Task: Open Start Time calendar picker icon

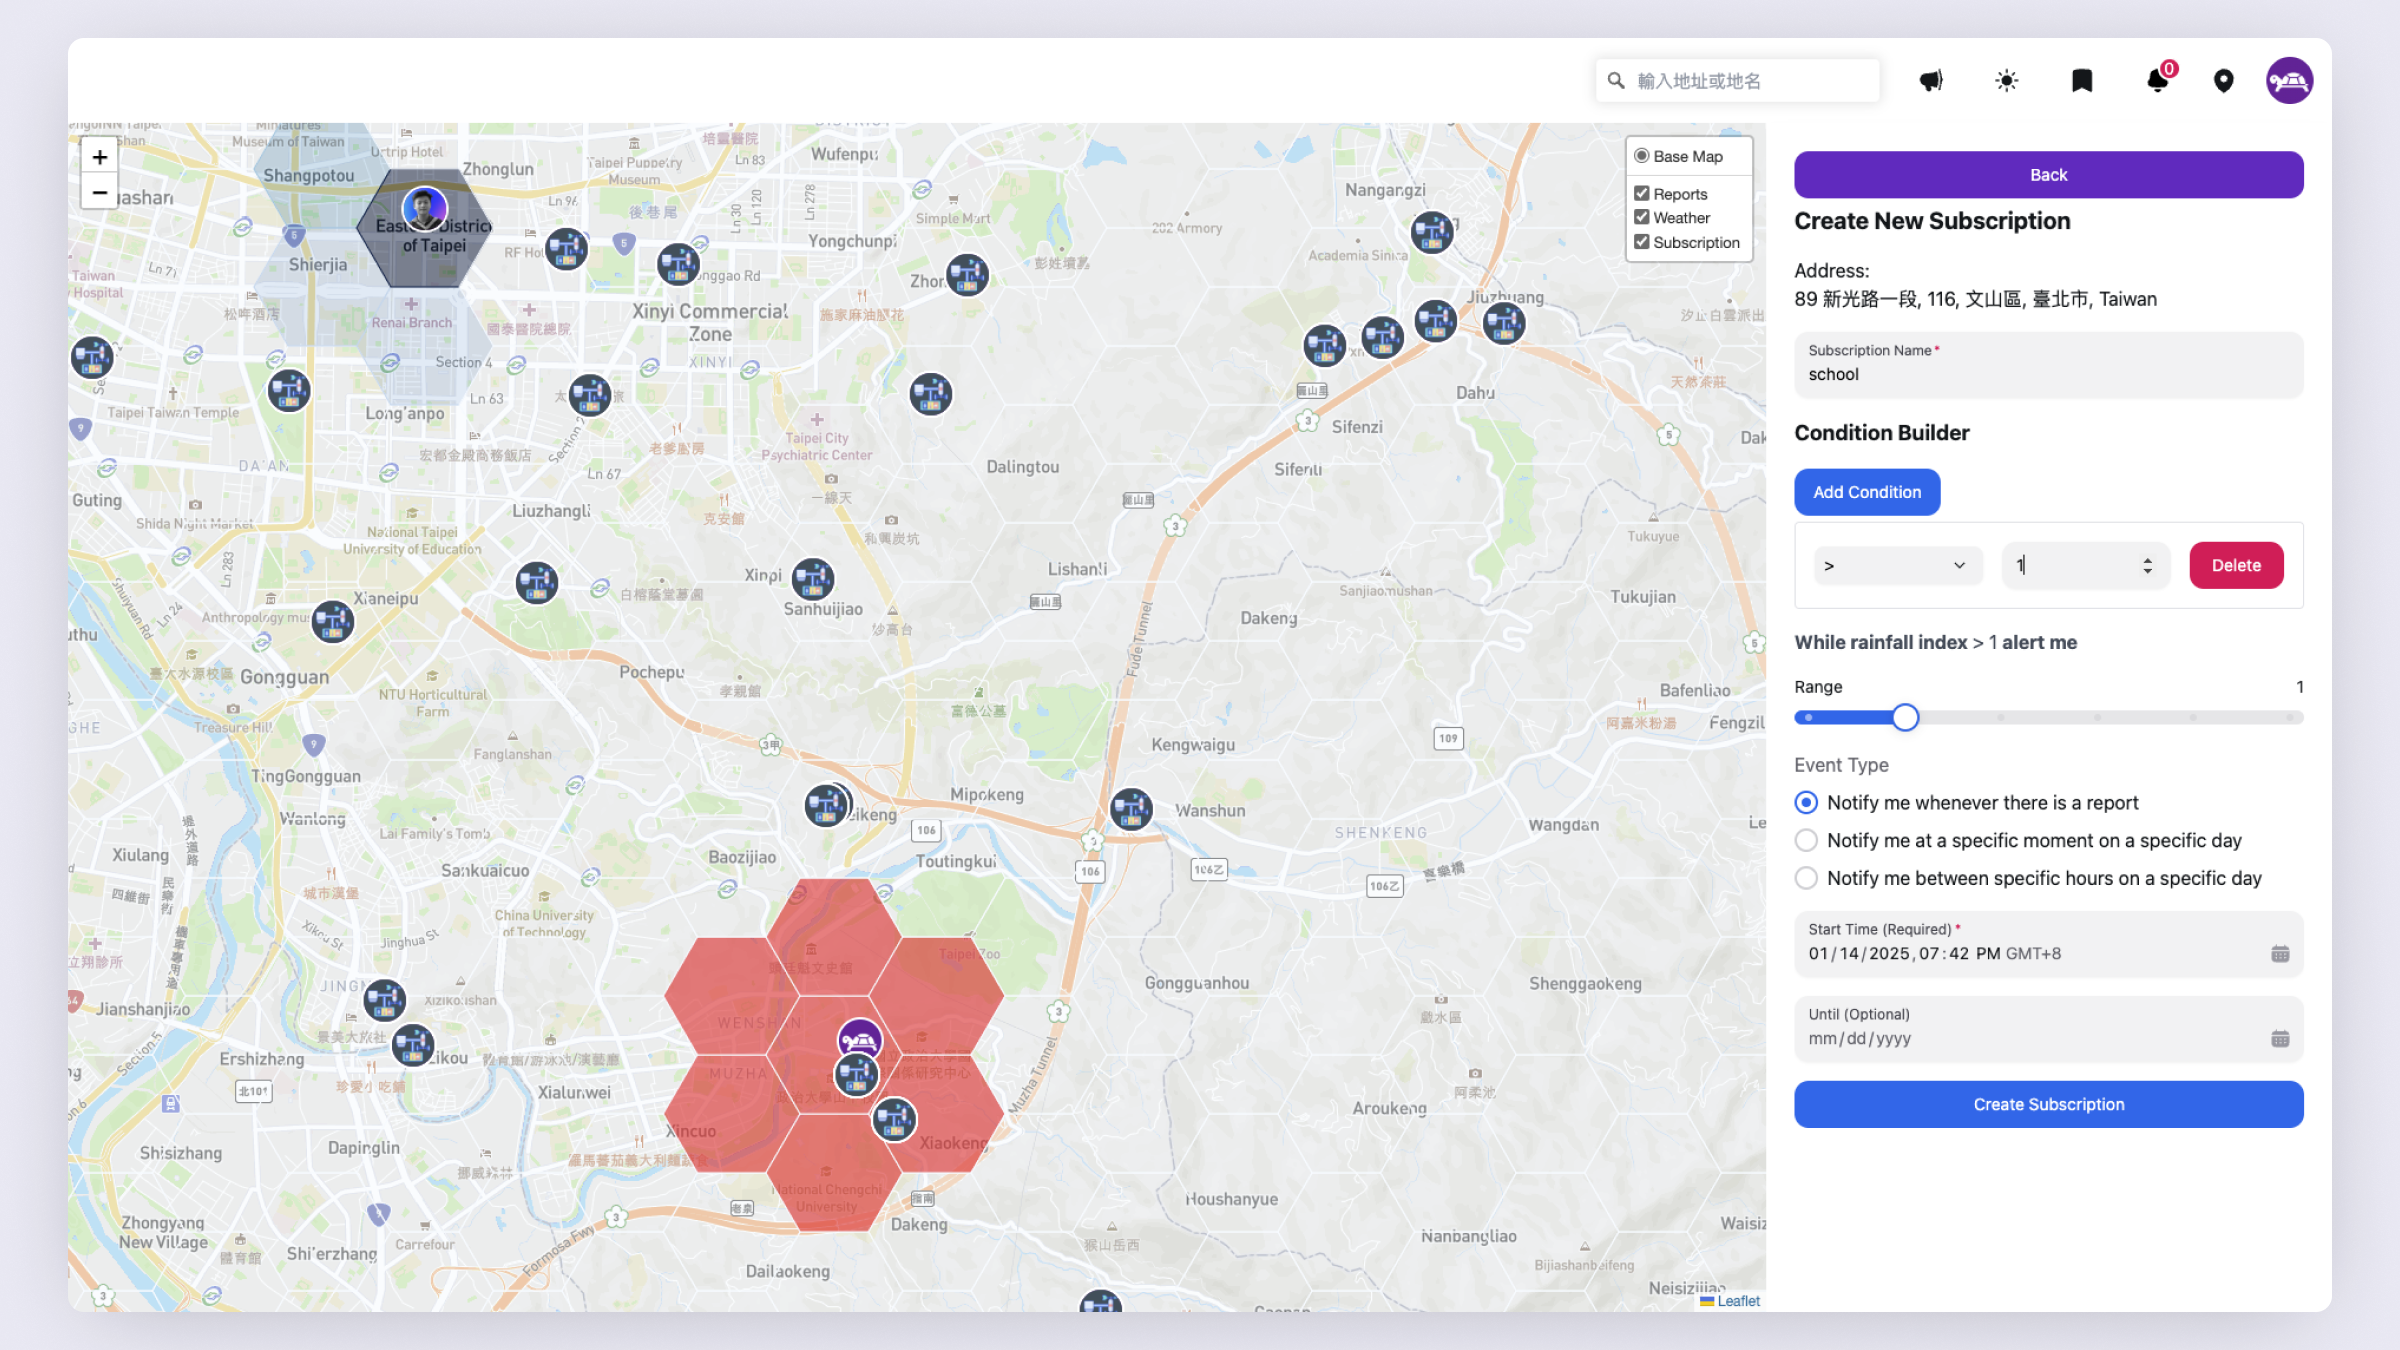Action: (x=2280, y=954)
